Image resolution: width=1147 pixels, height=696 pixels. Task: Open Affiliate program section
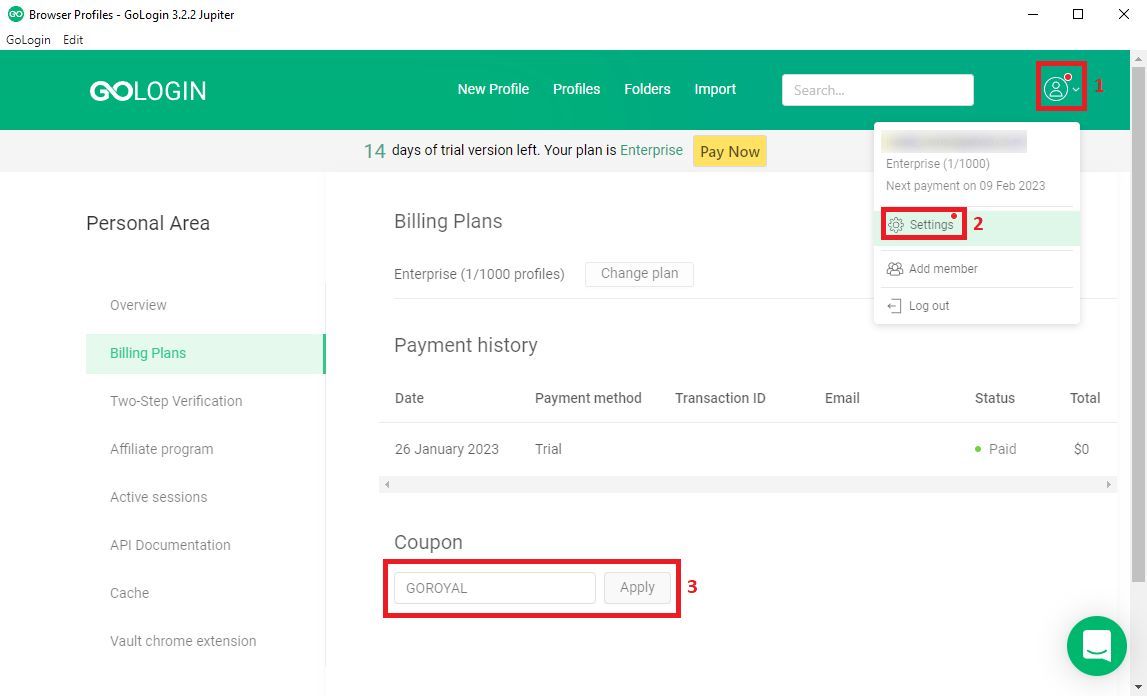(162, 449)
